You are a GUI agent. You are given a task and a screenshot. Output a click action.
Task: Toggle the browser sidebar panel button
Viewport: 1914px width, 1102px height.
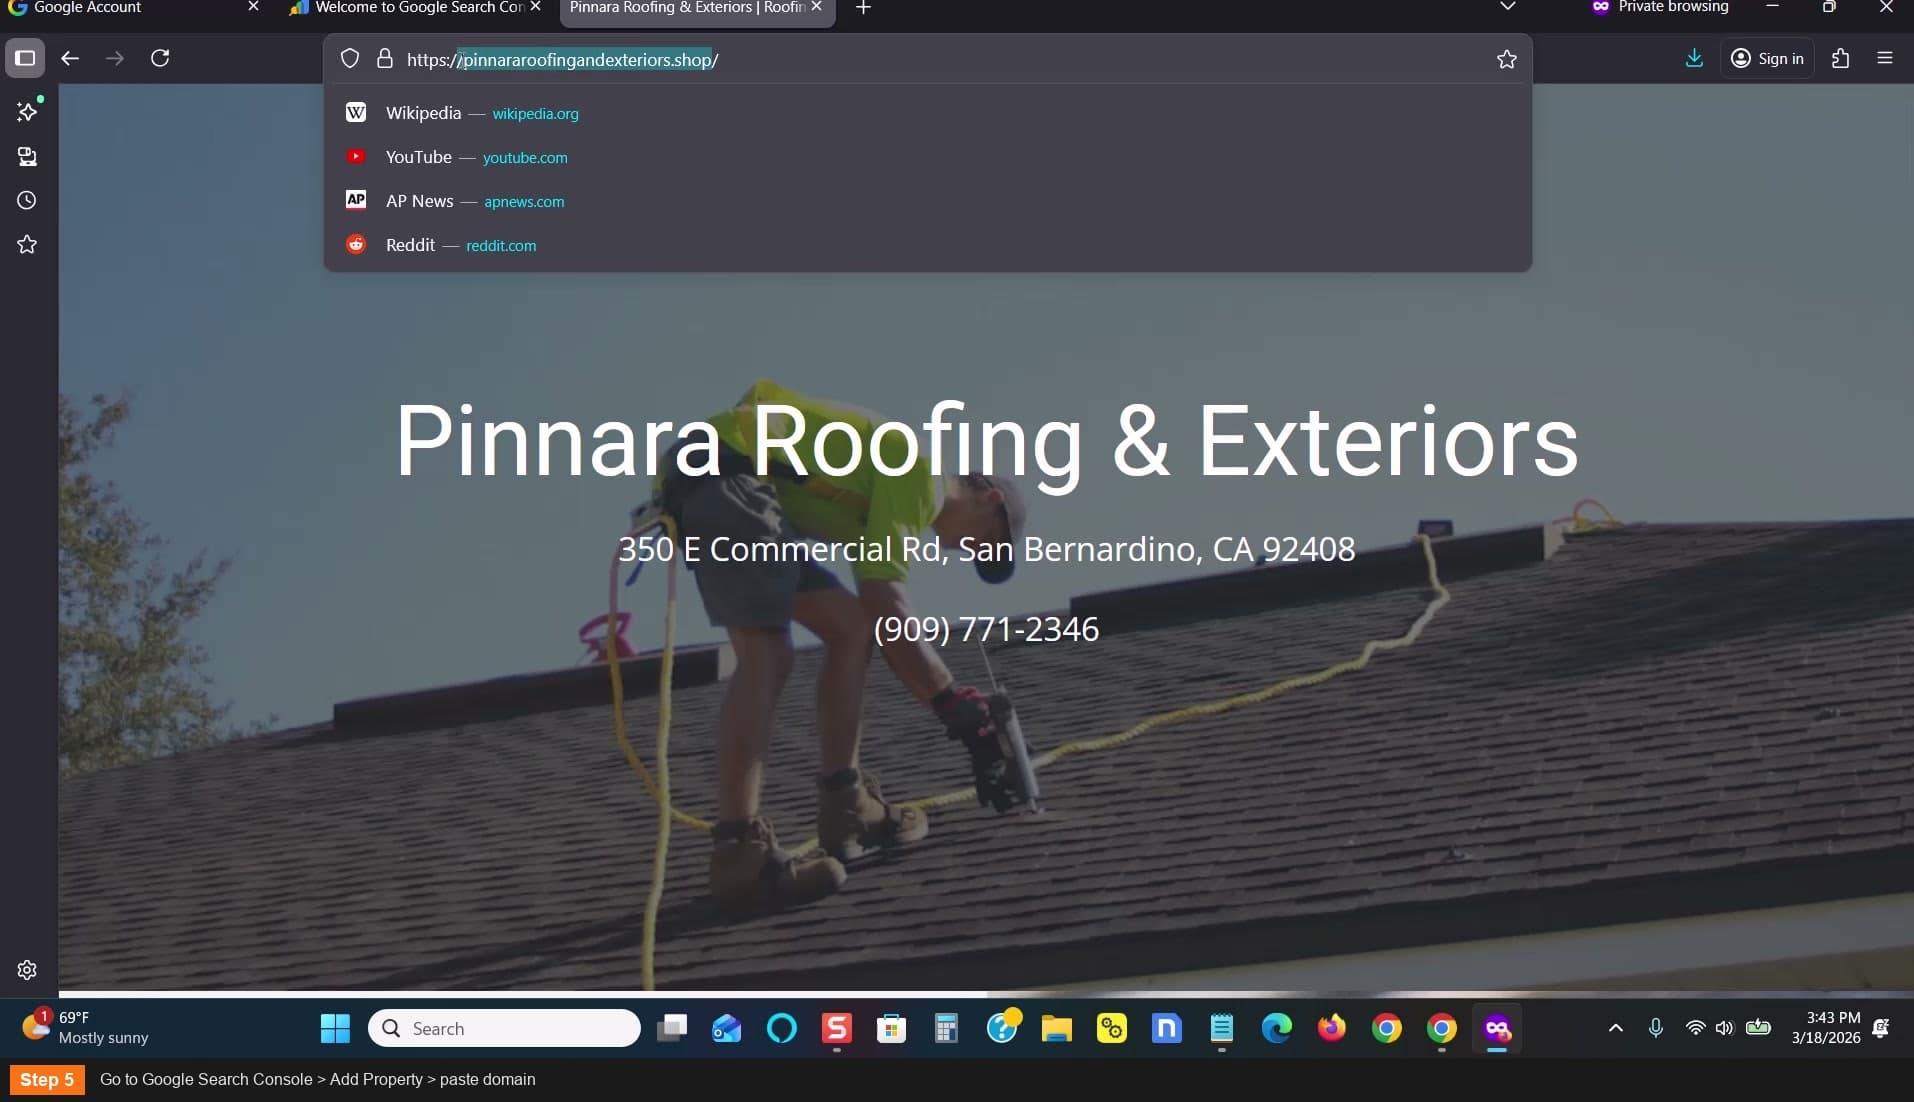pos(25,58)
